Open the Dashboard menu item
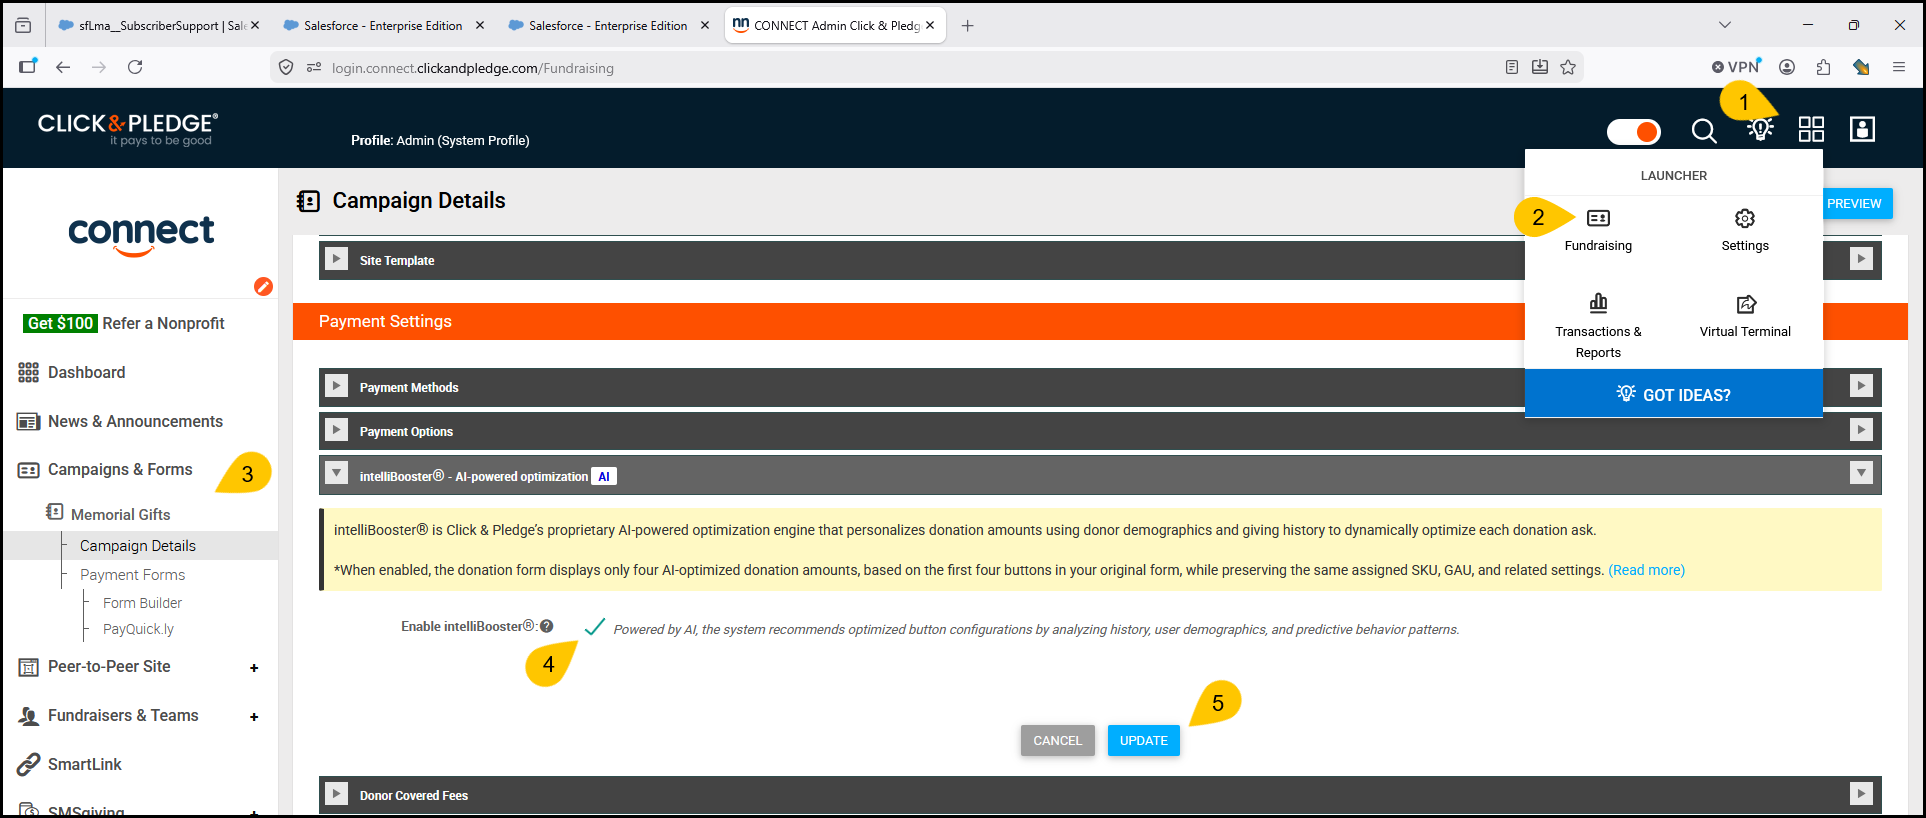The height and width of the screenshot is (818, 1926). [x=86, y=373]
